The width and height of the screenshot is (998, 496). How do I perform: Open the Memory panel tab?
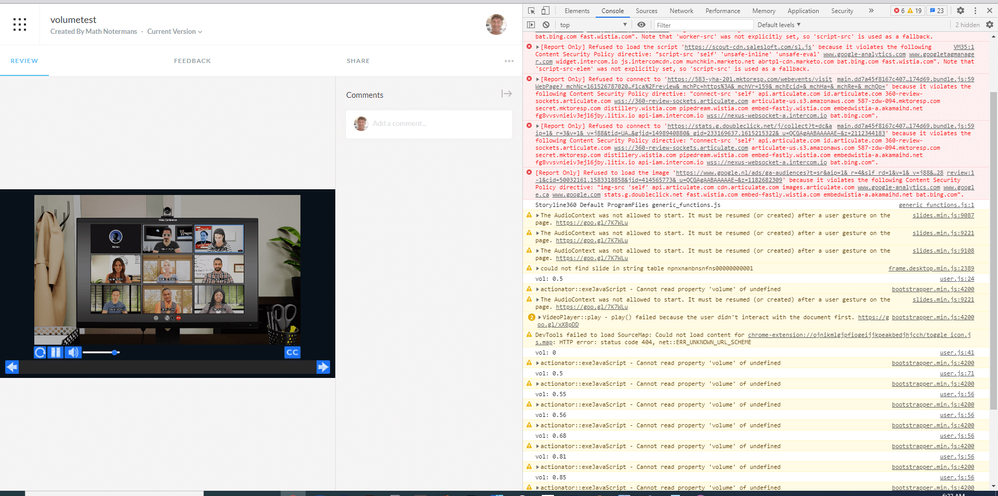tap(763, 11)
